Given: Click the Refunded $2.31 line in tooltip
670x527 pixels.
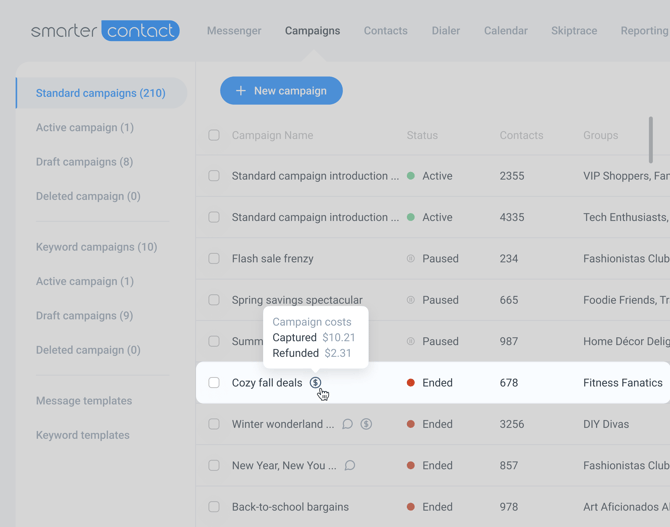Looking at the screenshot, I should tap(311, 353).
